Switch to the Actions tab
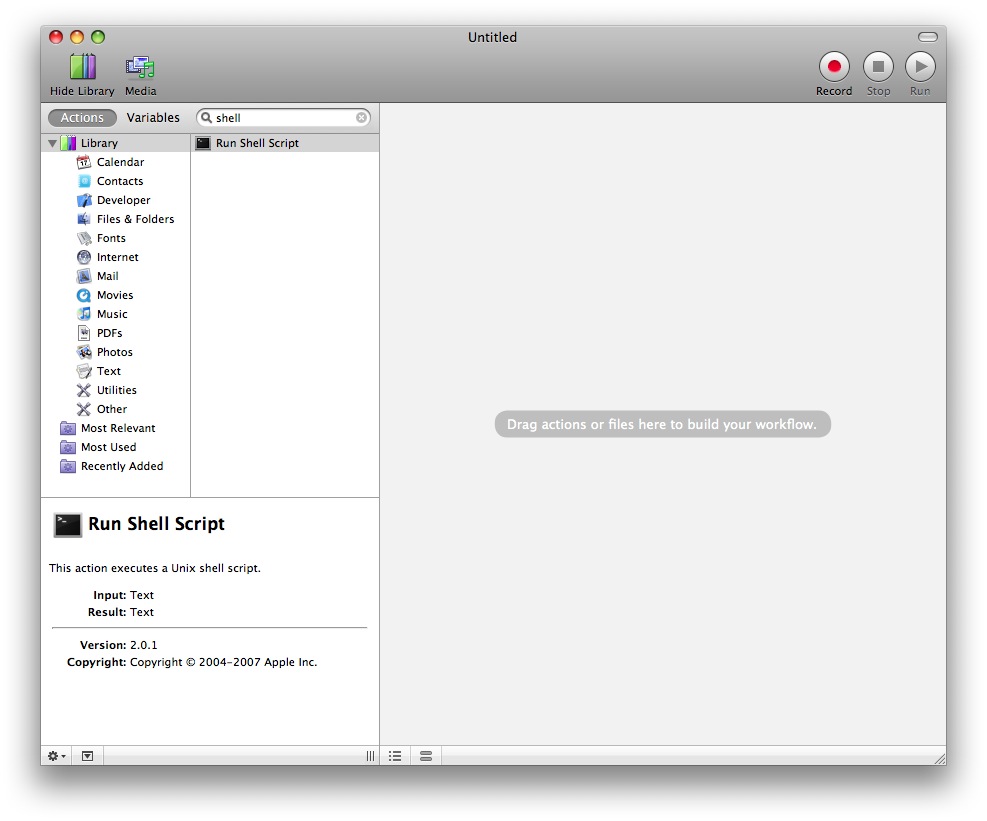987x821 pixels. tap(82, 118)
